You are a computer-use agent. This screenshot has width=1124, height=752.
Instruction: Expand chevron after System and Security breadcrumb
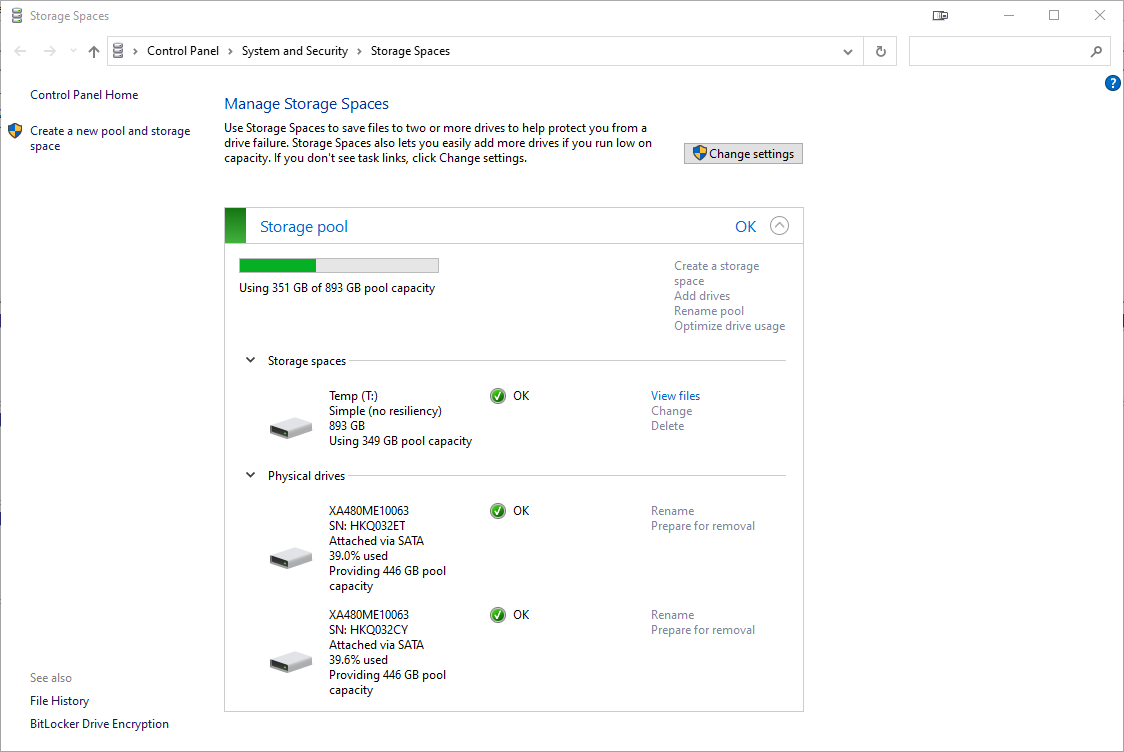(359, 51)
